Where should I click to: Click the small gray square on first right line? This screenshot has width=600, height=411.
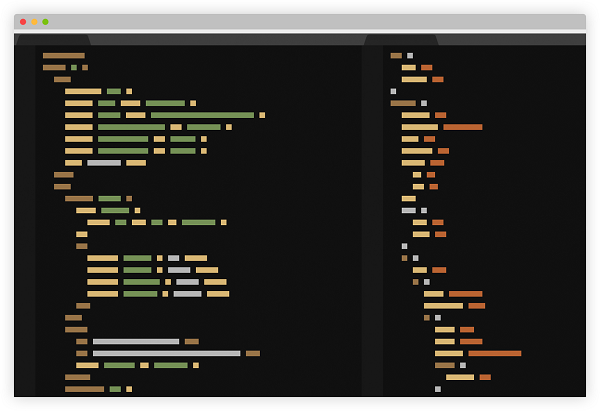pyautogui.click(x=410, y=56)
